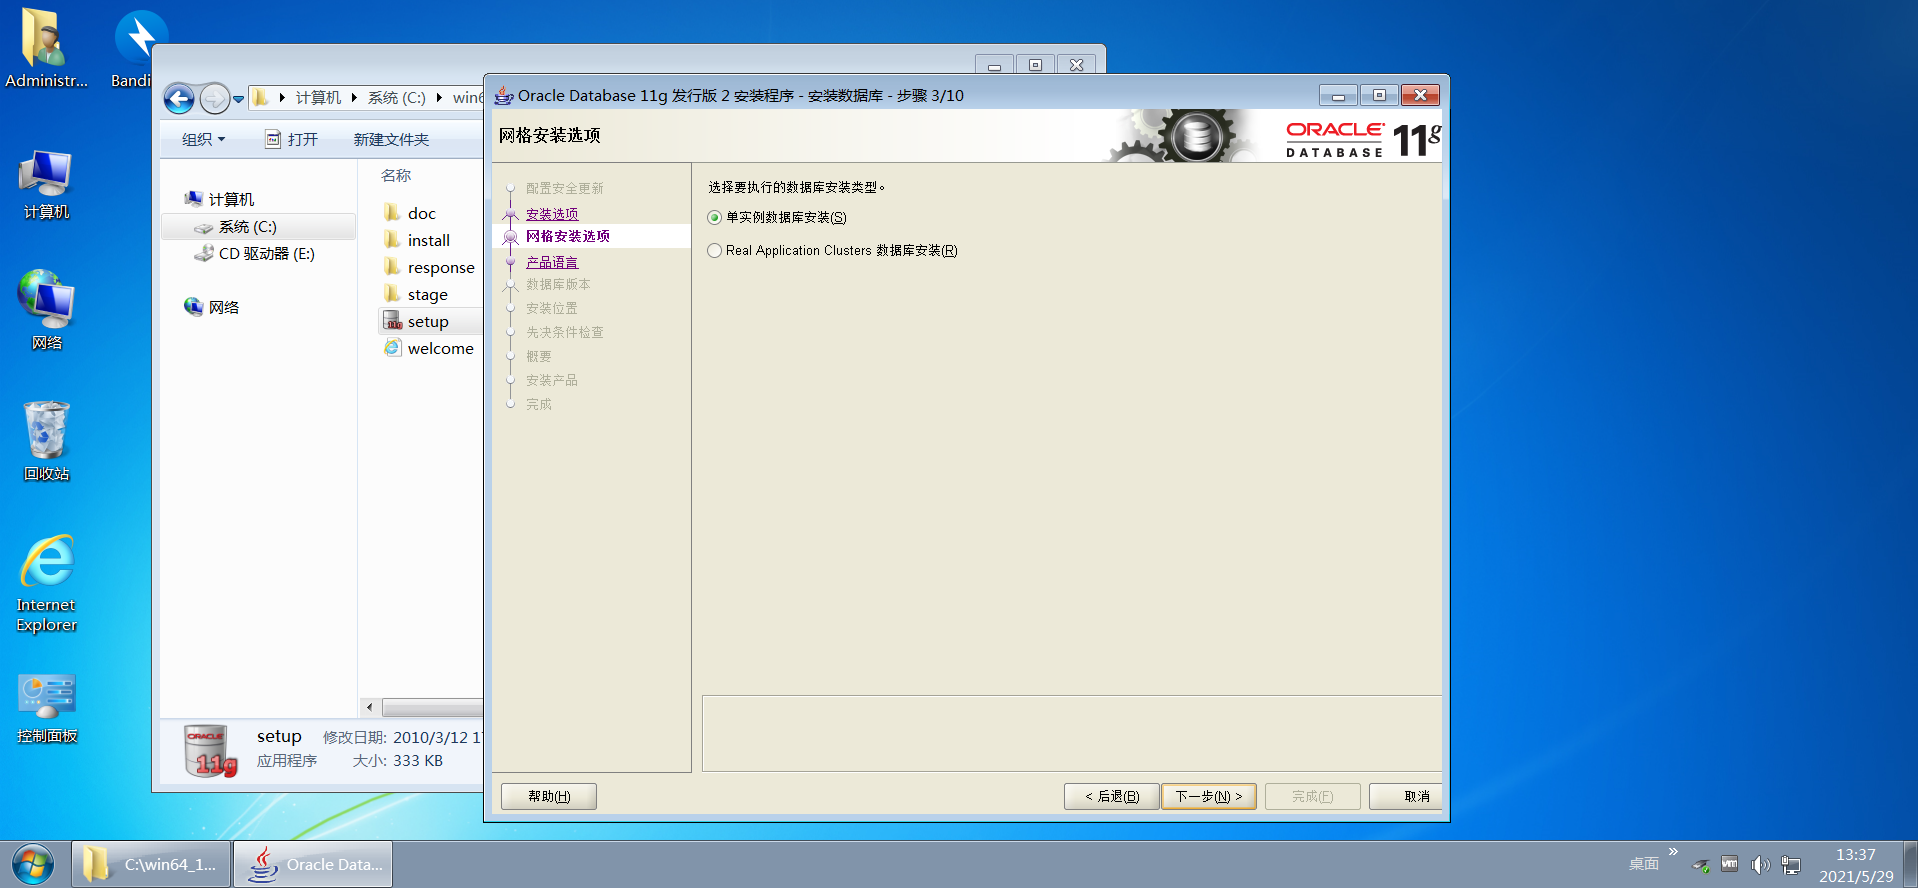Screen dimensions: 1918x888
Task: Click 新建文件夹 in Explorer toolbar
Action: [391, 139]
